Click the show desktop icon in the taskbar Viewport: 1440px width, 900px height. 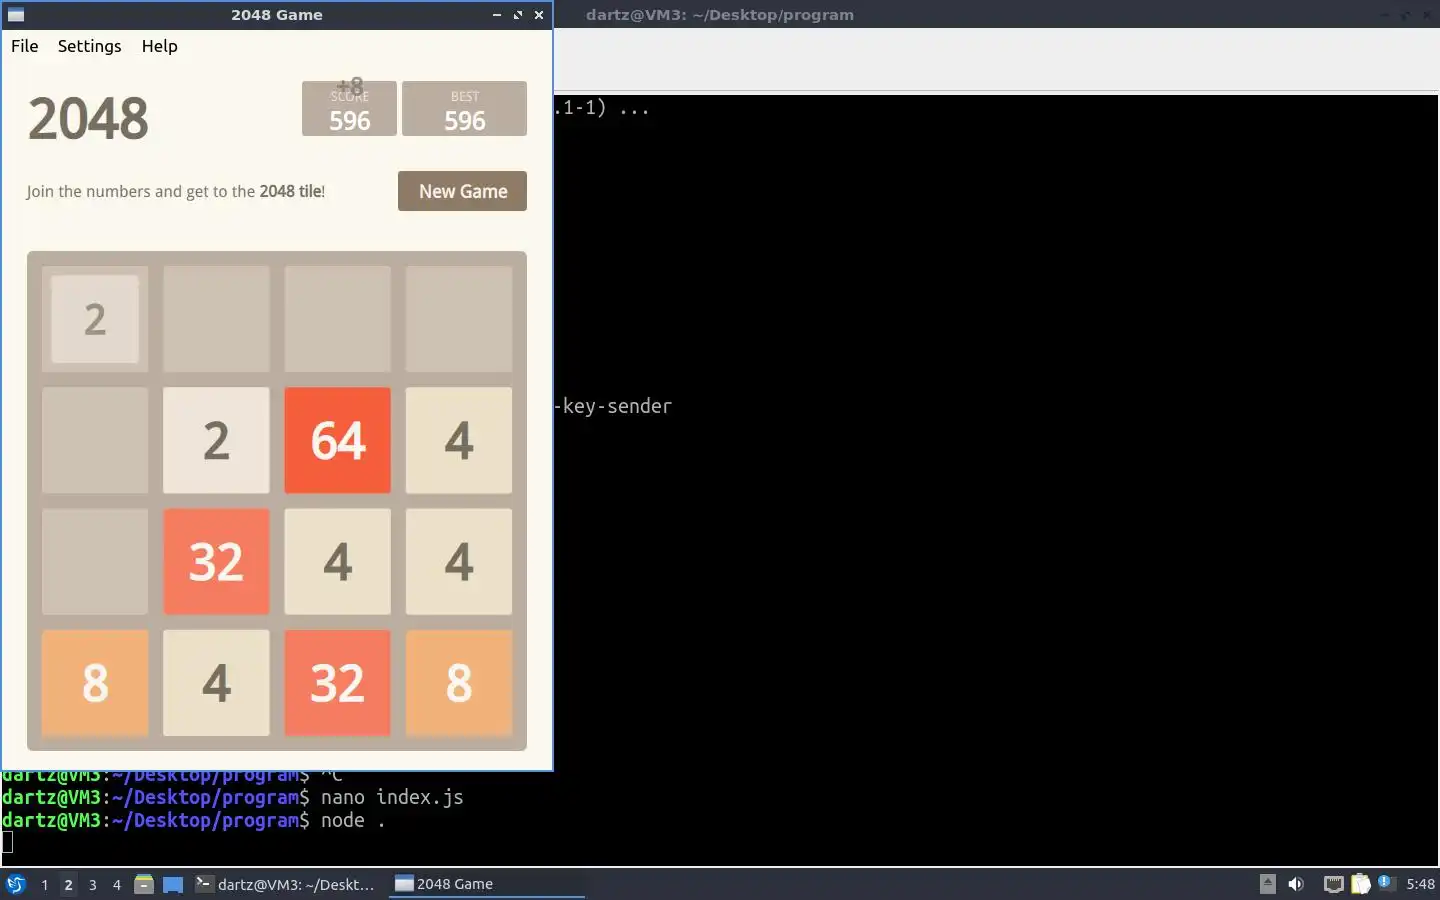point(173,884)
